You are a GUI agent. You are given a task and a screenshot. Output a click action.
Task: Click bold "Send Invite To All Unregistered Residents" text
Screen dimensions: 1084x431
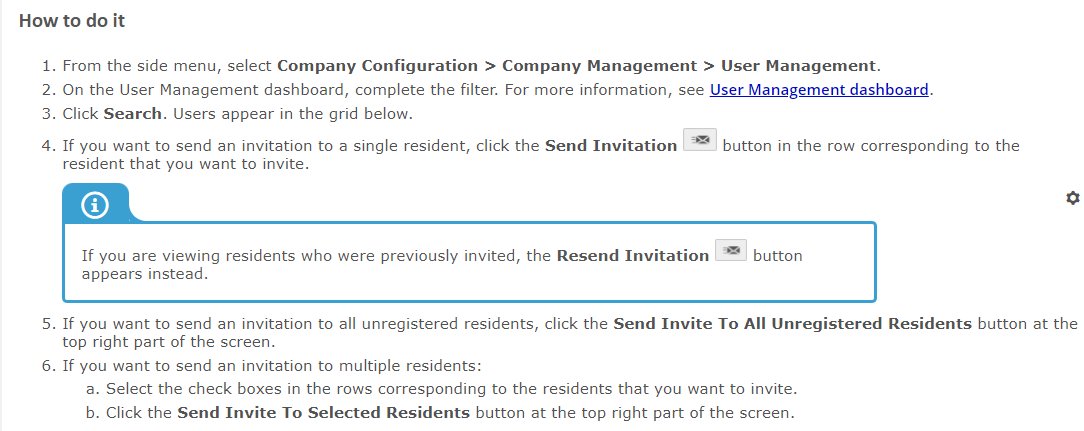[x=791, y=324]
